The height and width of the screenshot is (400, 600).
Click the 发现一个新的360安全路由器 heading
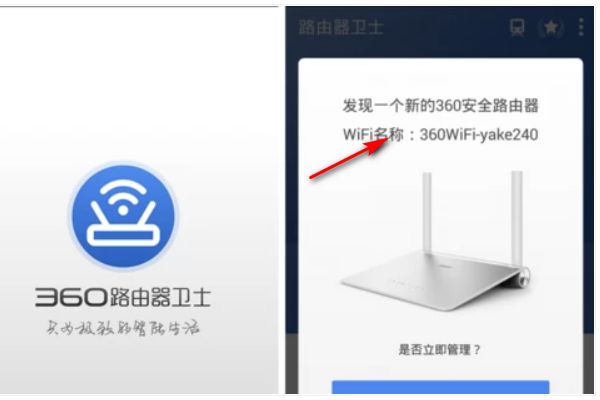440,106
